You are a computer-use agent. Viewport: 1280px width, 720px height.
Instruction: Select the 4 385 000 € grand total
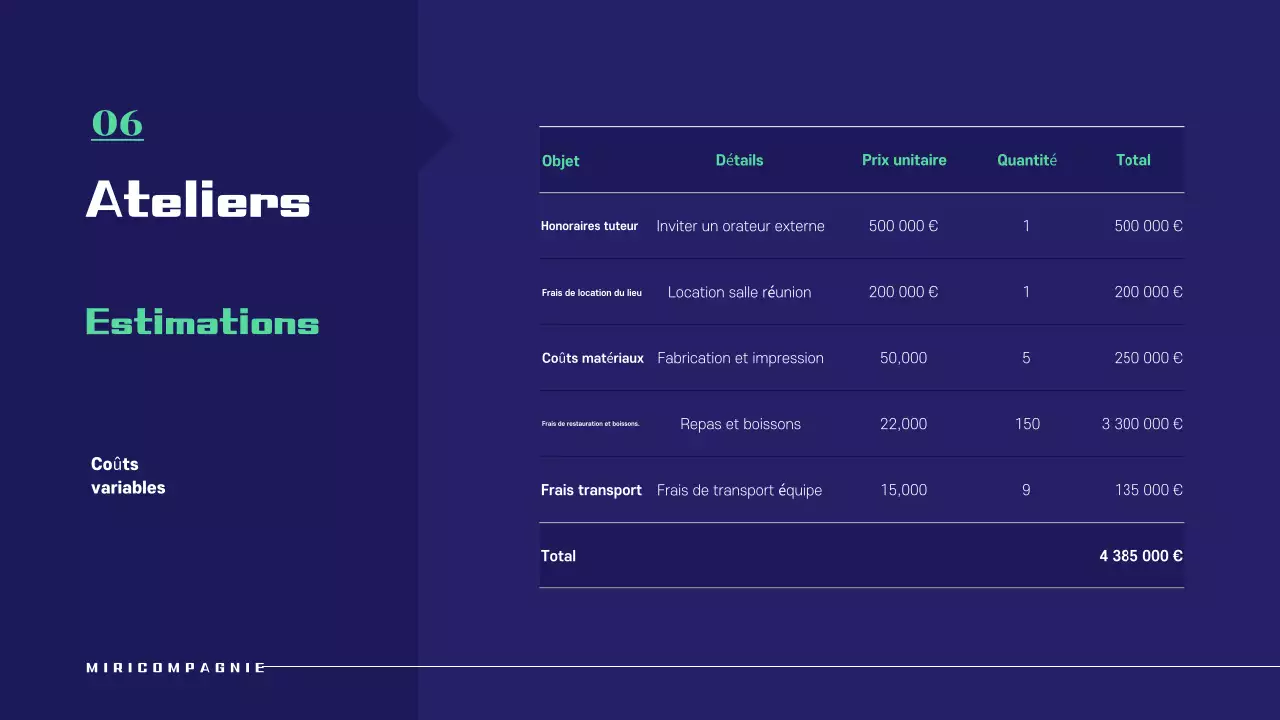1141,556
